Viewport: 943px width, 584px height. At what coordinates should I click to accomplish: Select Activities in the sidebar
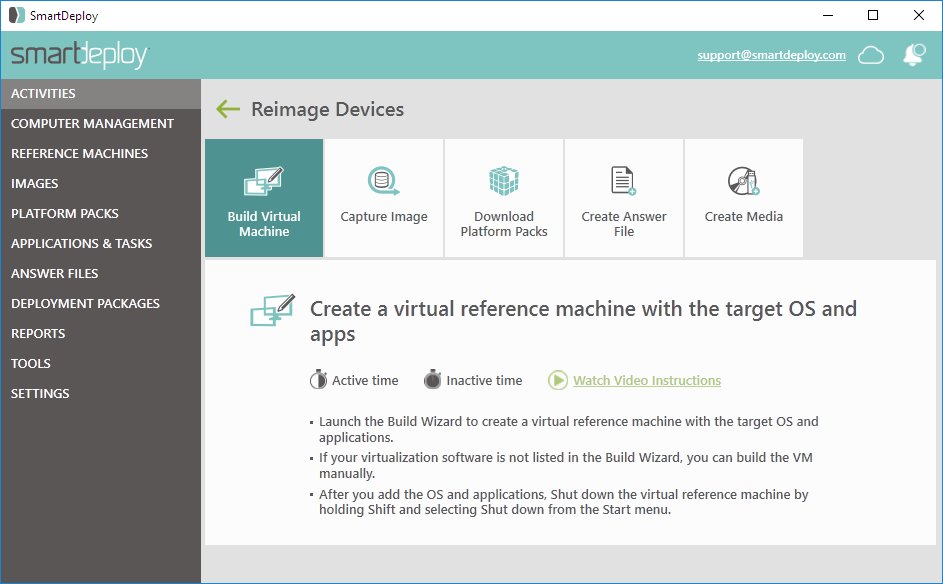click(100, 94)
